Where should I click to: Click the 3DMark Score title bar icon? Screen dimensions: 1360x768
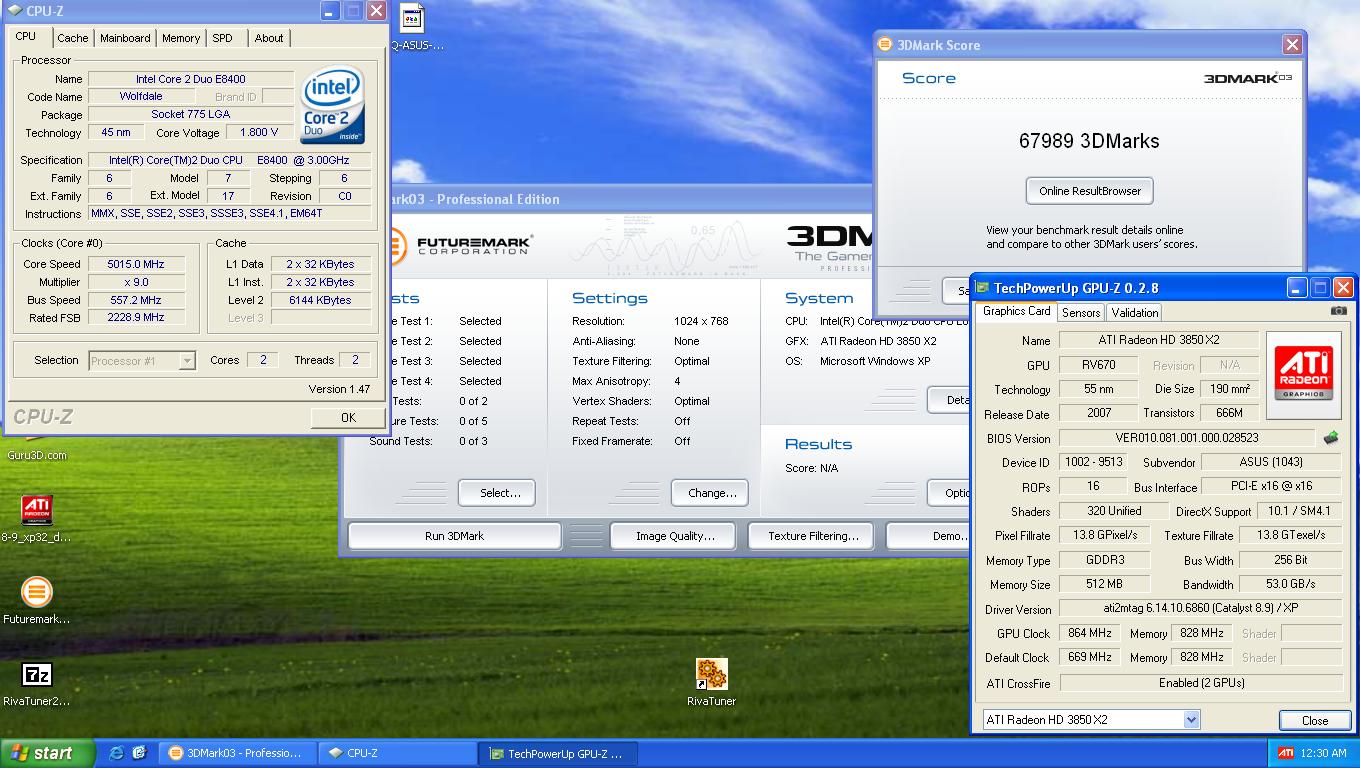click(x=885, y=45)
